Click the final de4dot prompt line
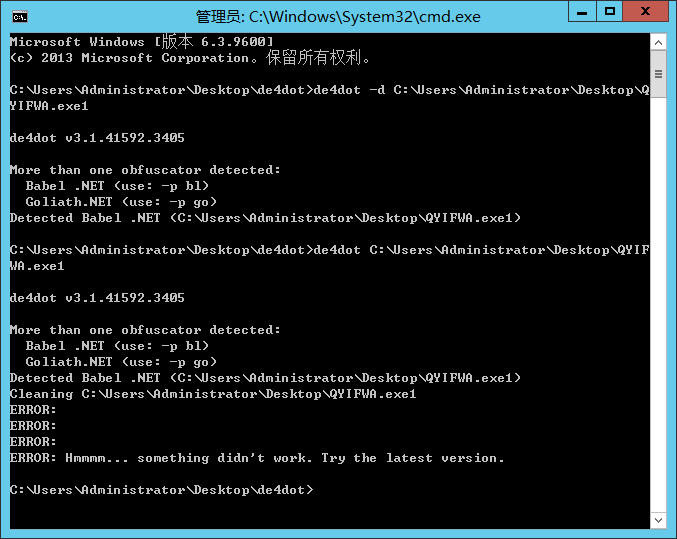Viewport: 677px width, 539px height. [x=161, y=490]
